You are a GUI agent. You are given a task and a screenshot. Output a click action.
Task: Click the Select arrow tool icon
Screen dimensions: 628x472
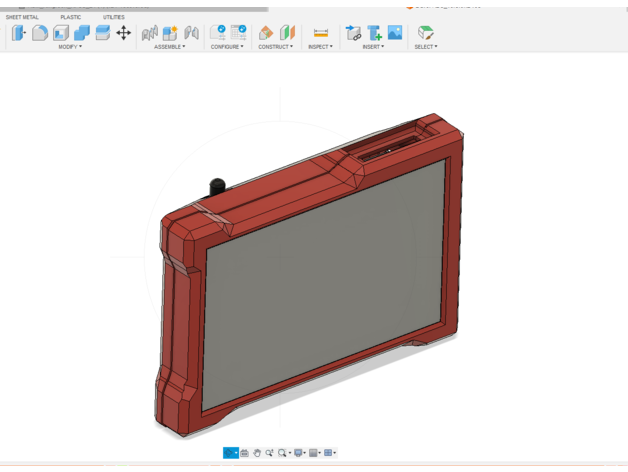point(426,33)
